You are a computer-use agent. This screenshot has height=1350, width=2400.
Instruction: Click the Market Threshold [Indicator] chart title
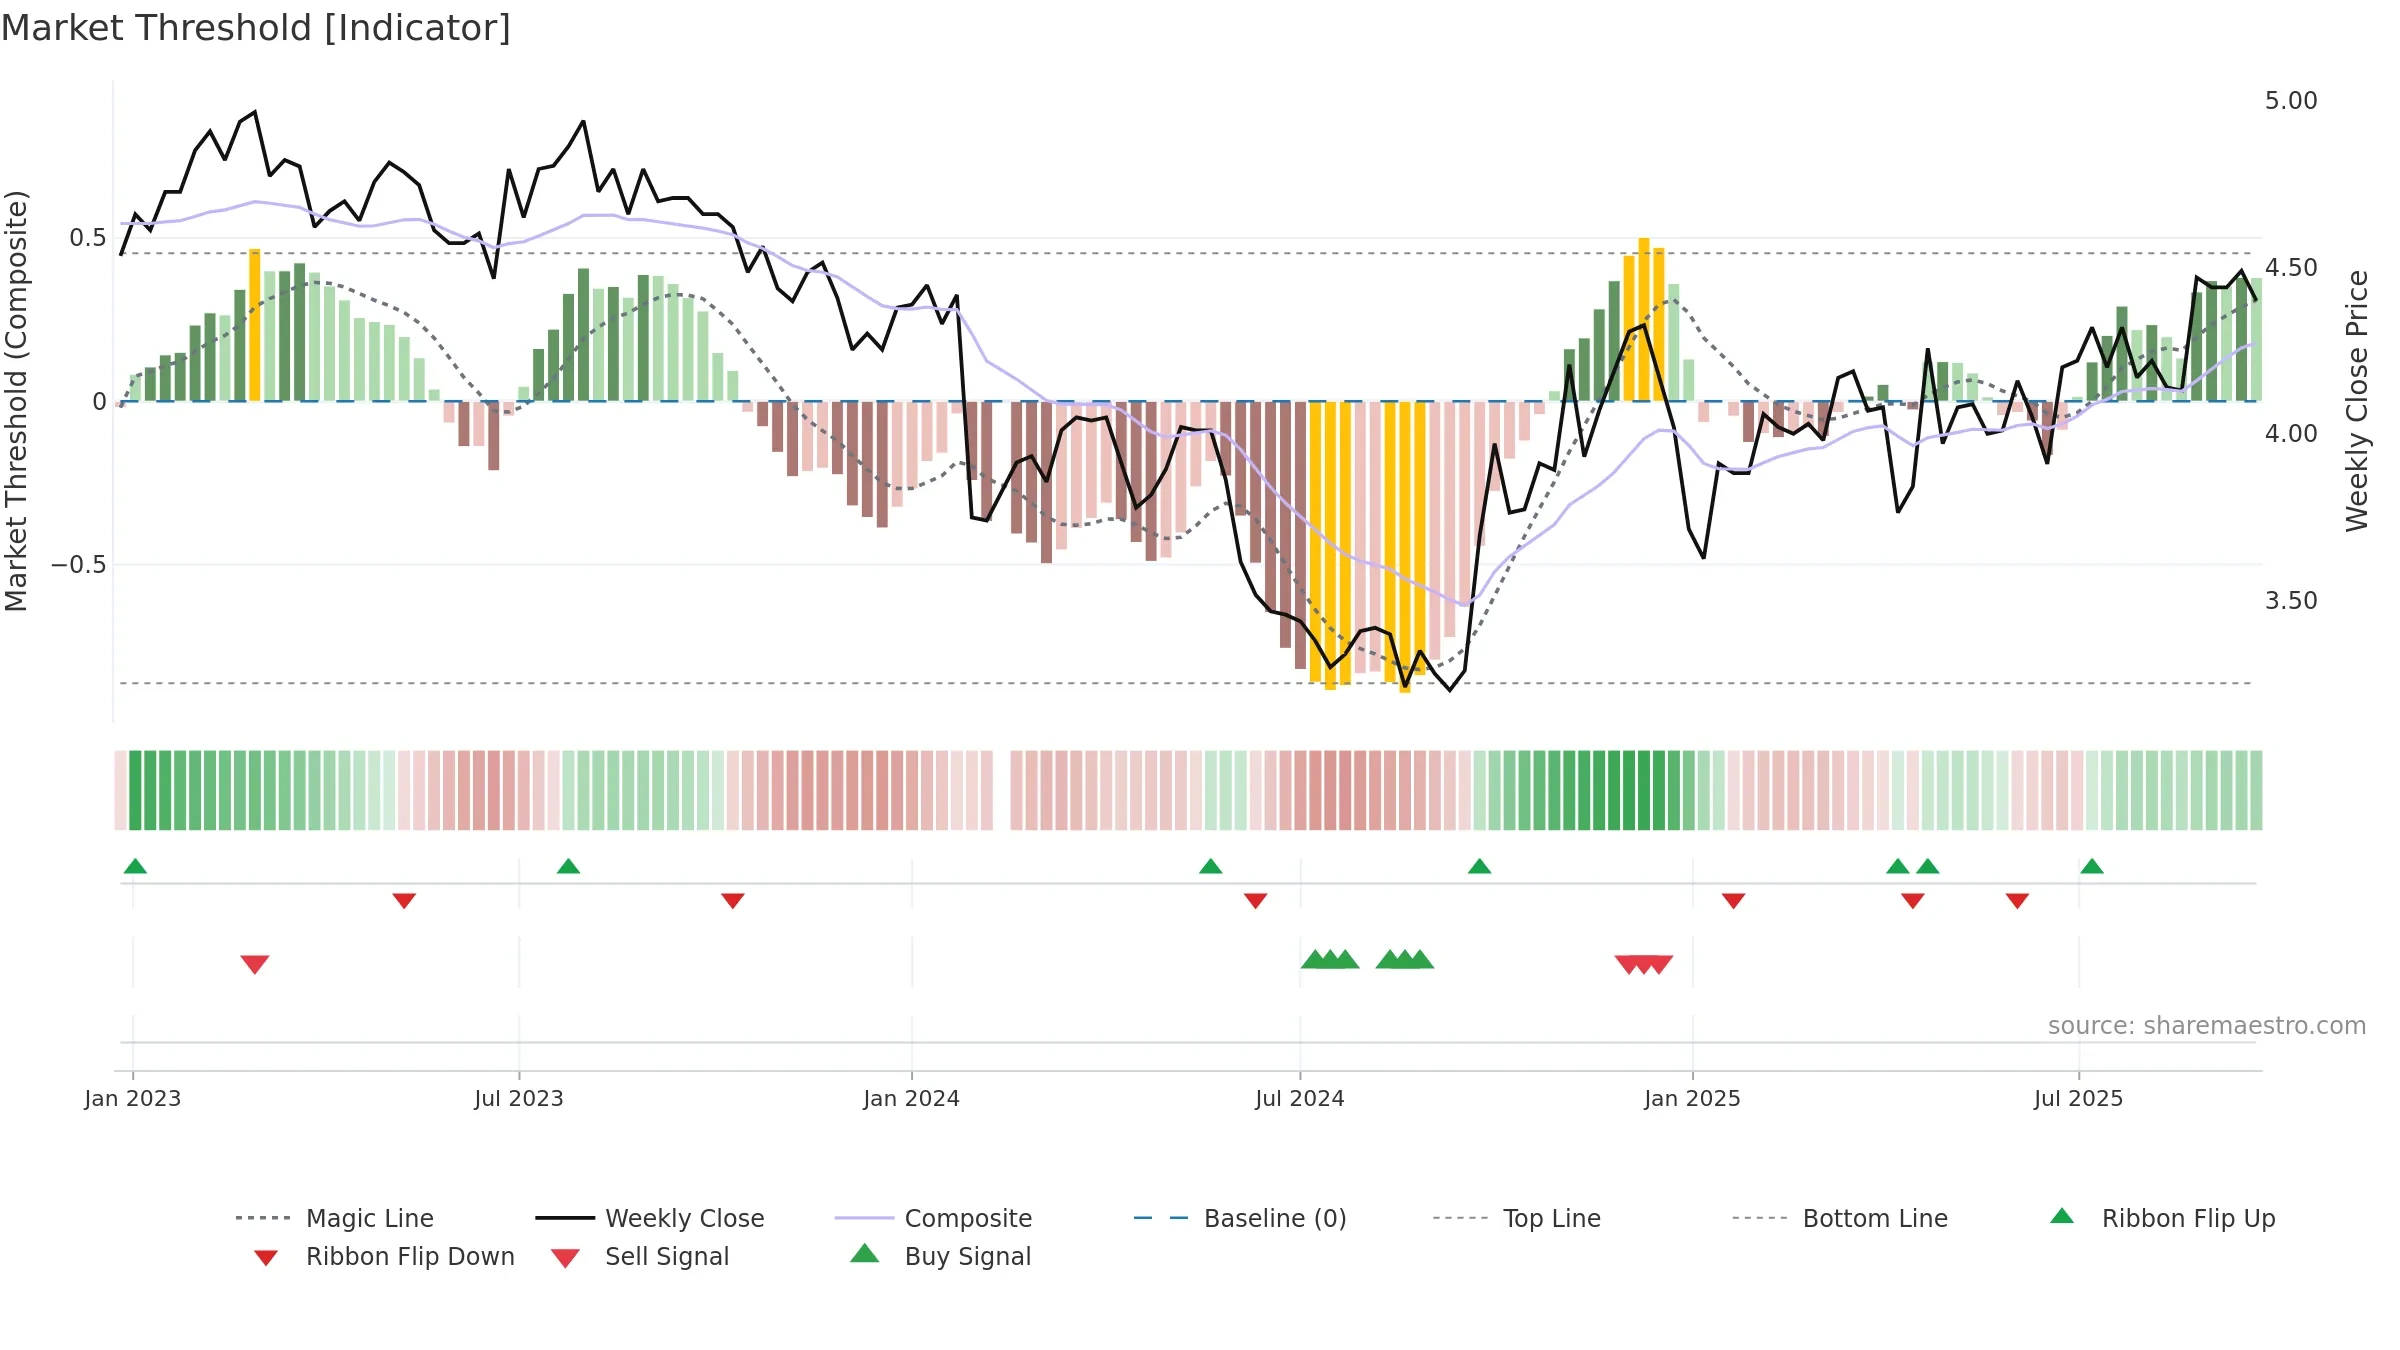pos(256,28)
